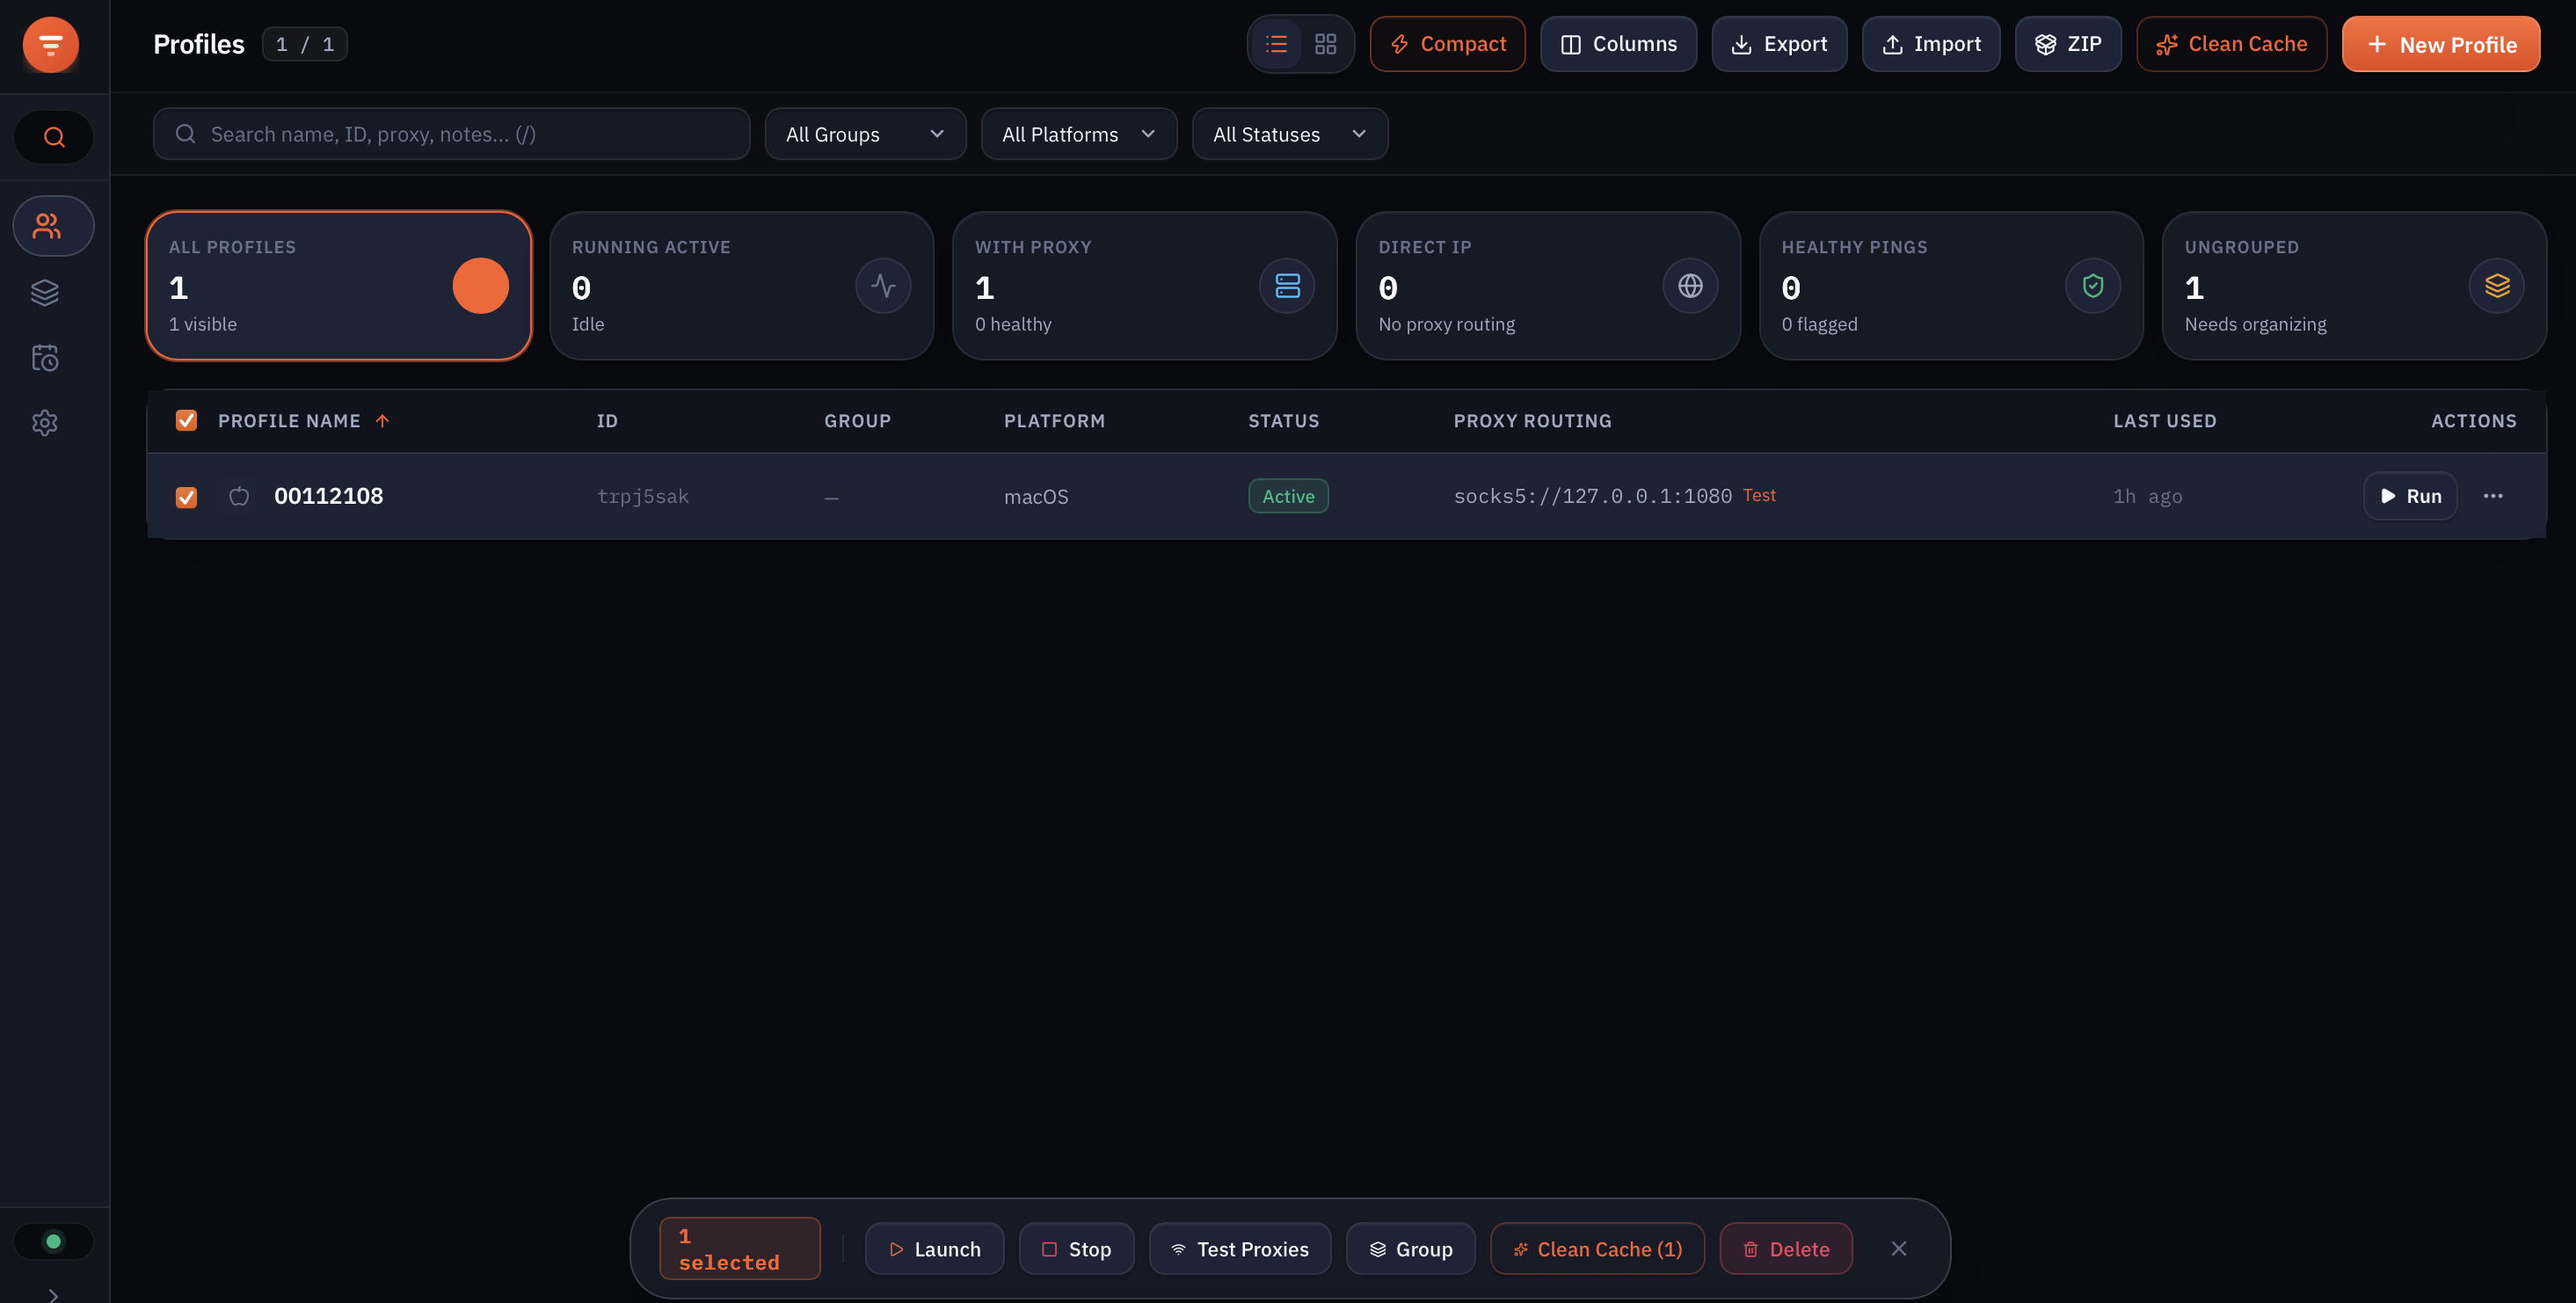Image resolution: width=2576 pixels, height=1303 pixels.
Task: Open the Settings gear sidebar icon
Action: click(45, 422)
